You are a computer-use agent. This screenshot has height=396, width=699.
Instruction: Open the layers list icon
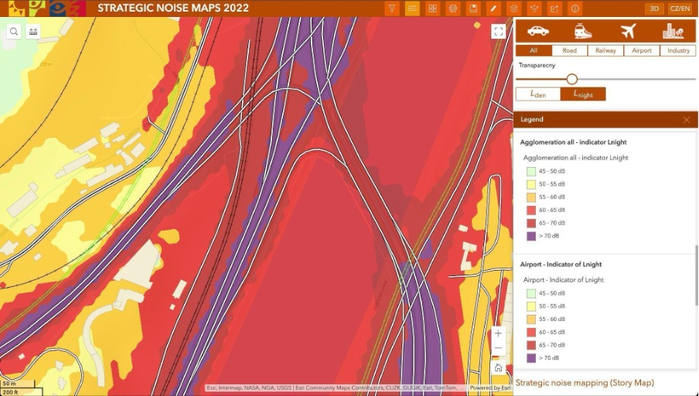[x=514, y=8]
